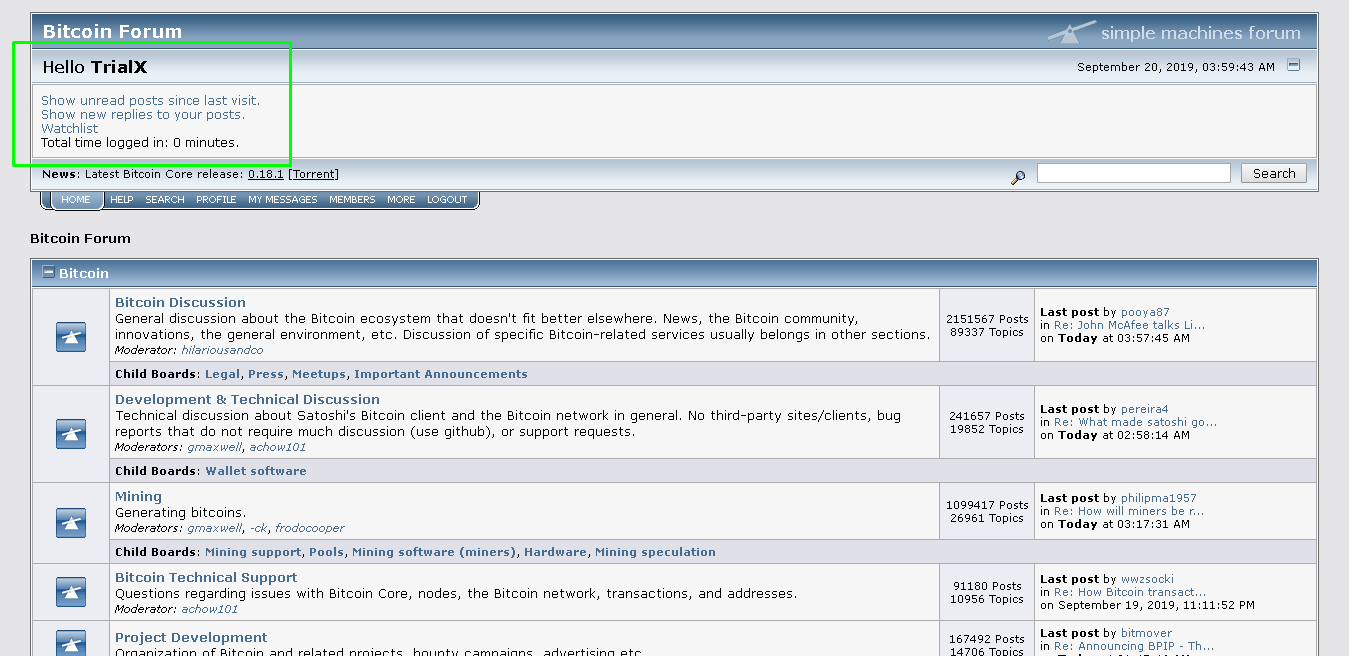
Task: Open the Wallet software child board
Action: click(x=256, y=471)
